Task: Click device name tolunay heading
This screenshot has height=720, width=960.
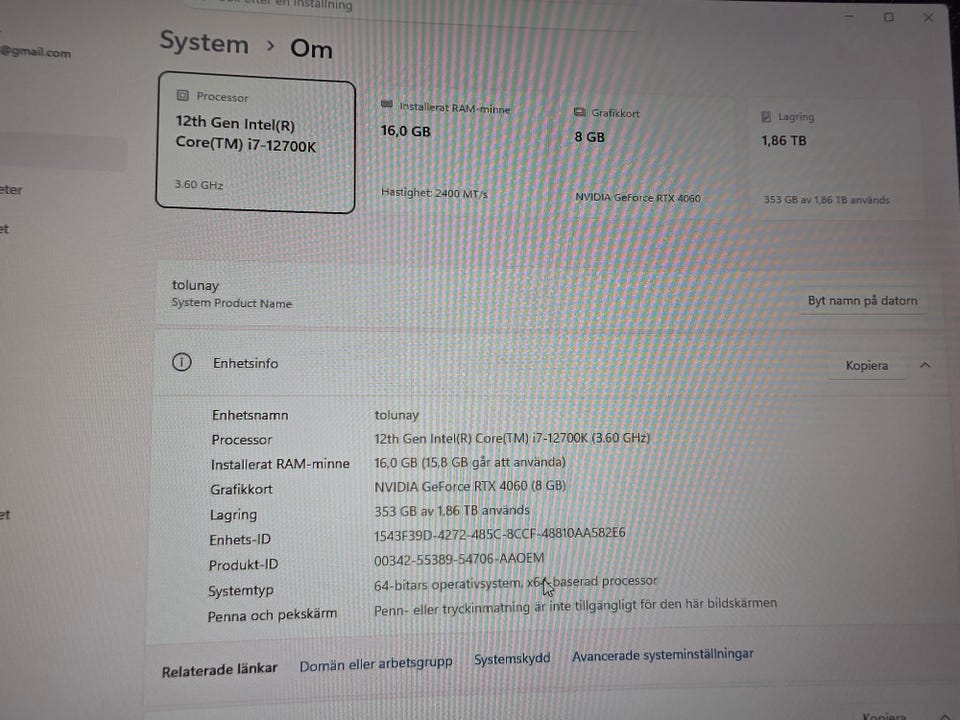Action: click(195, 285)
